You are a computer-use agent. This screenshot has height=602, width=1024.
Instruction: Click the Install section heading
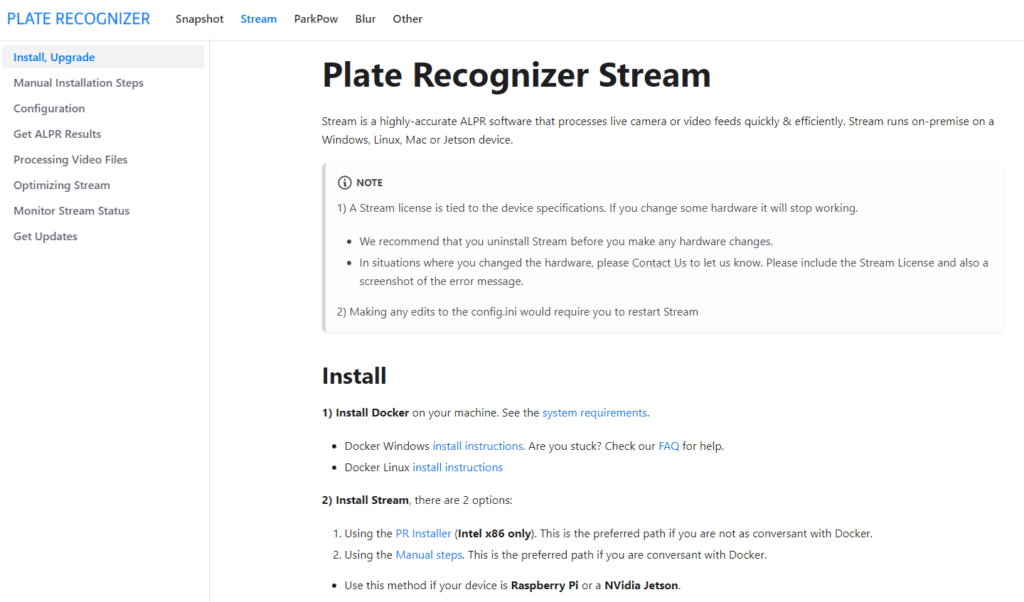[354, 376]
